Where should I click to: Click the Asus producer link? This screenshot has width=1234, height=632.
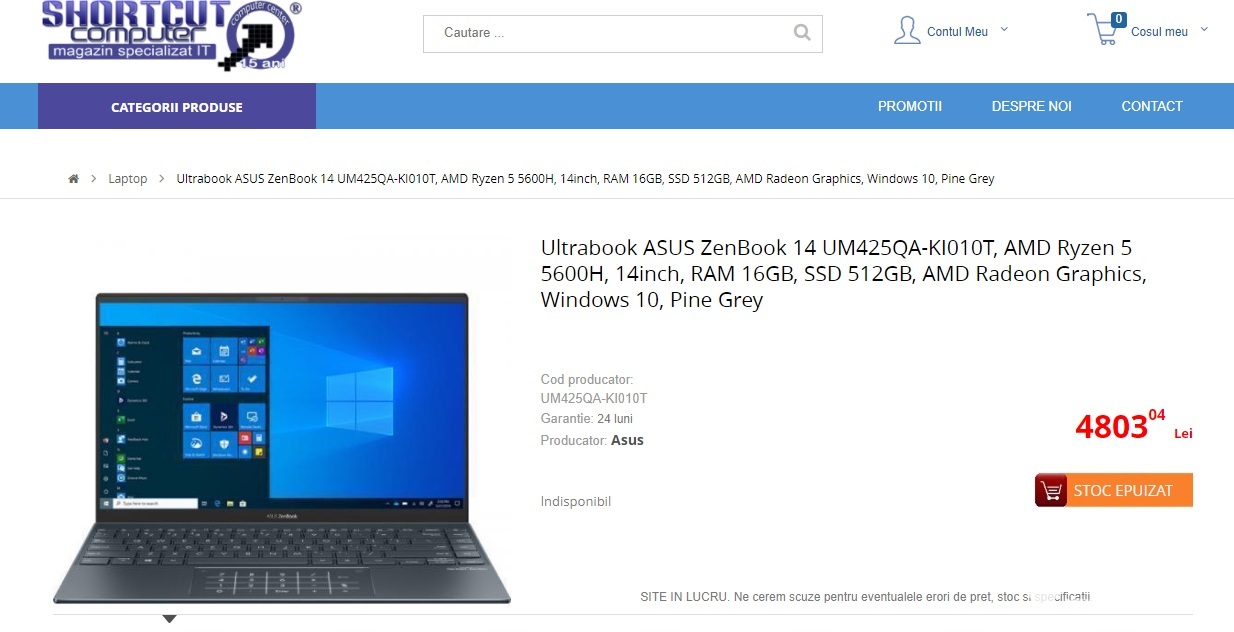point(627,440)
